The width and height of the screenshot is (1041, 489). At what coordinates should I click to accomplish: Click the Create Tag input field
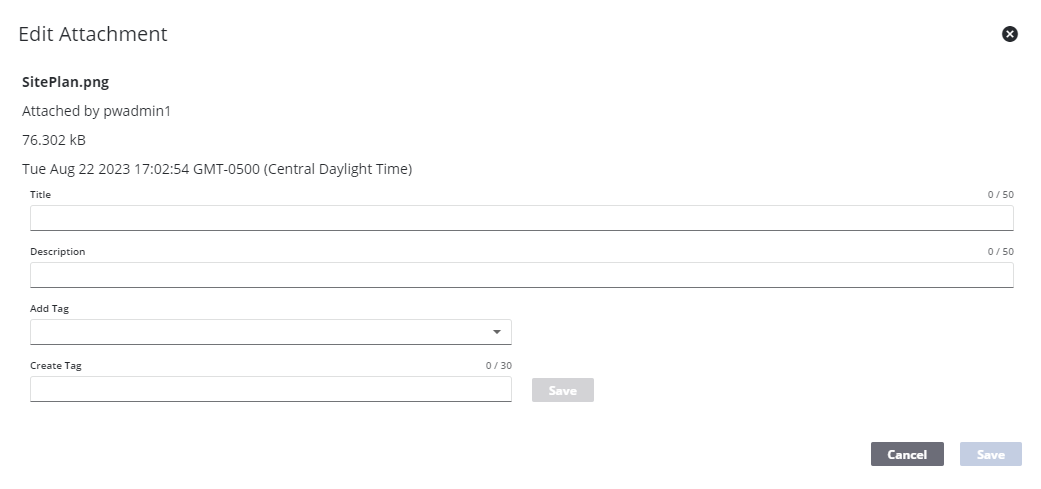270,389
